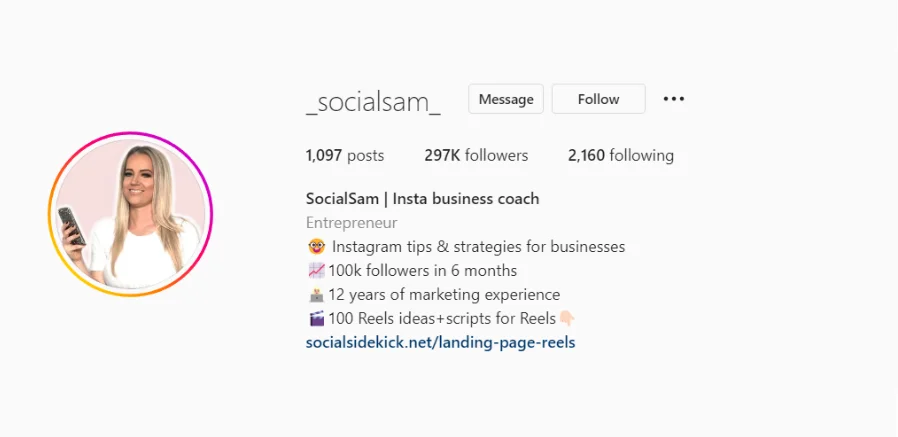The width and height of the screenshot is (898, 437).
Task: Click the Instagram tips & strategies bio line
Action: pyautogui.click(x=478, y=247)
